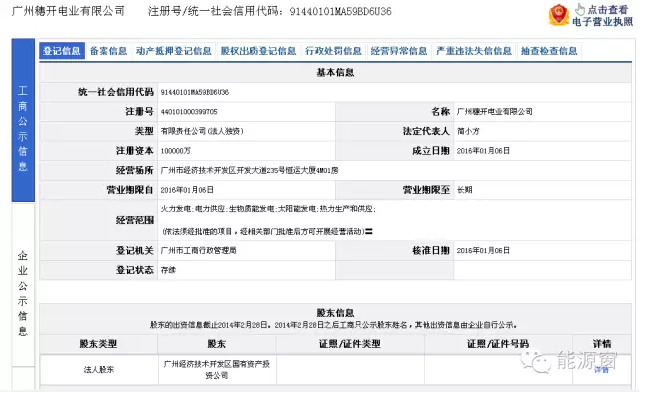Click the 电子营业执照 link text
This screenshot has width=671, height=397.
click(603, 21)
